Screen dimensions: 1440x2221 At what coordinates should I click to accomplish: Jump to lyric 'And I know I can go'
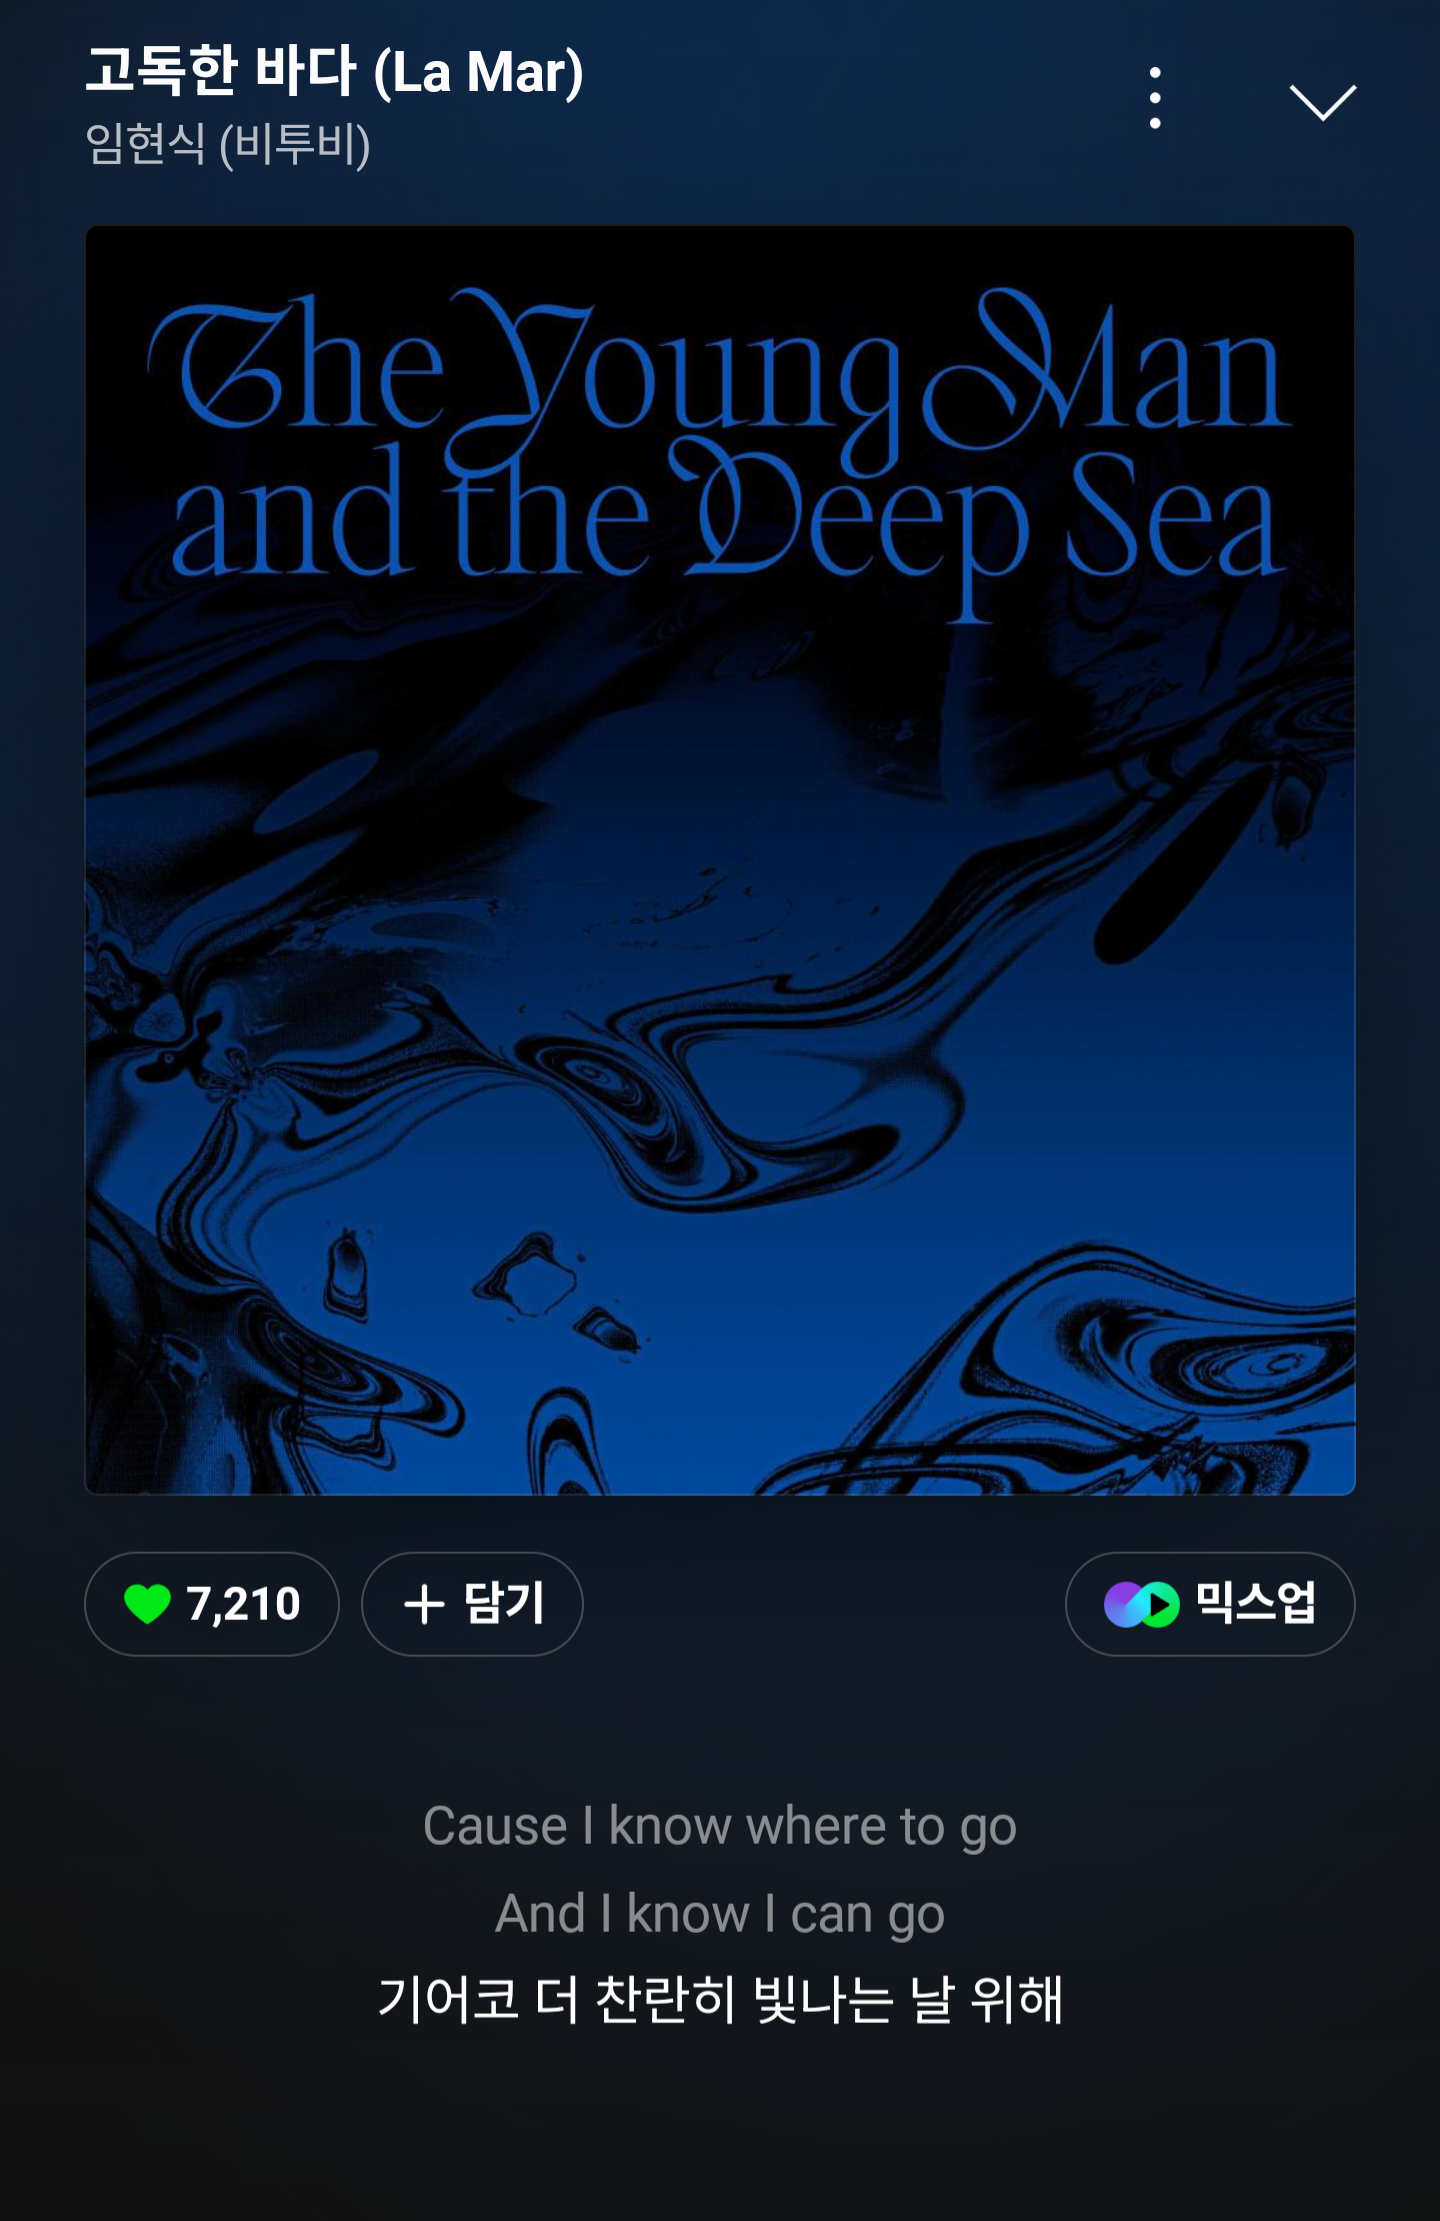(720, 1914)
